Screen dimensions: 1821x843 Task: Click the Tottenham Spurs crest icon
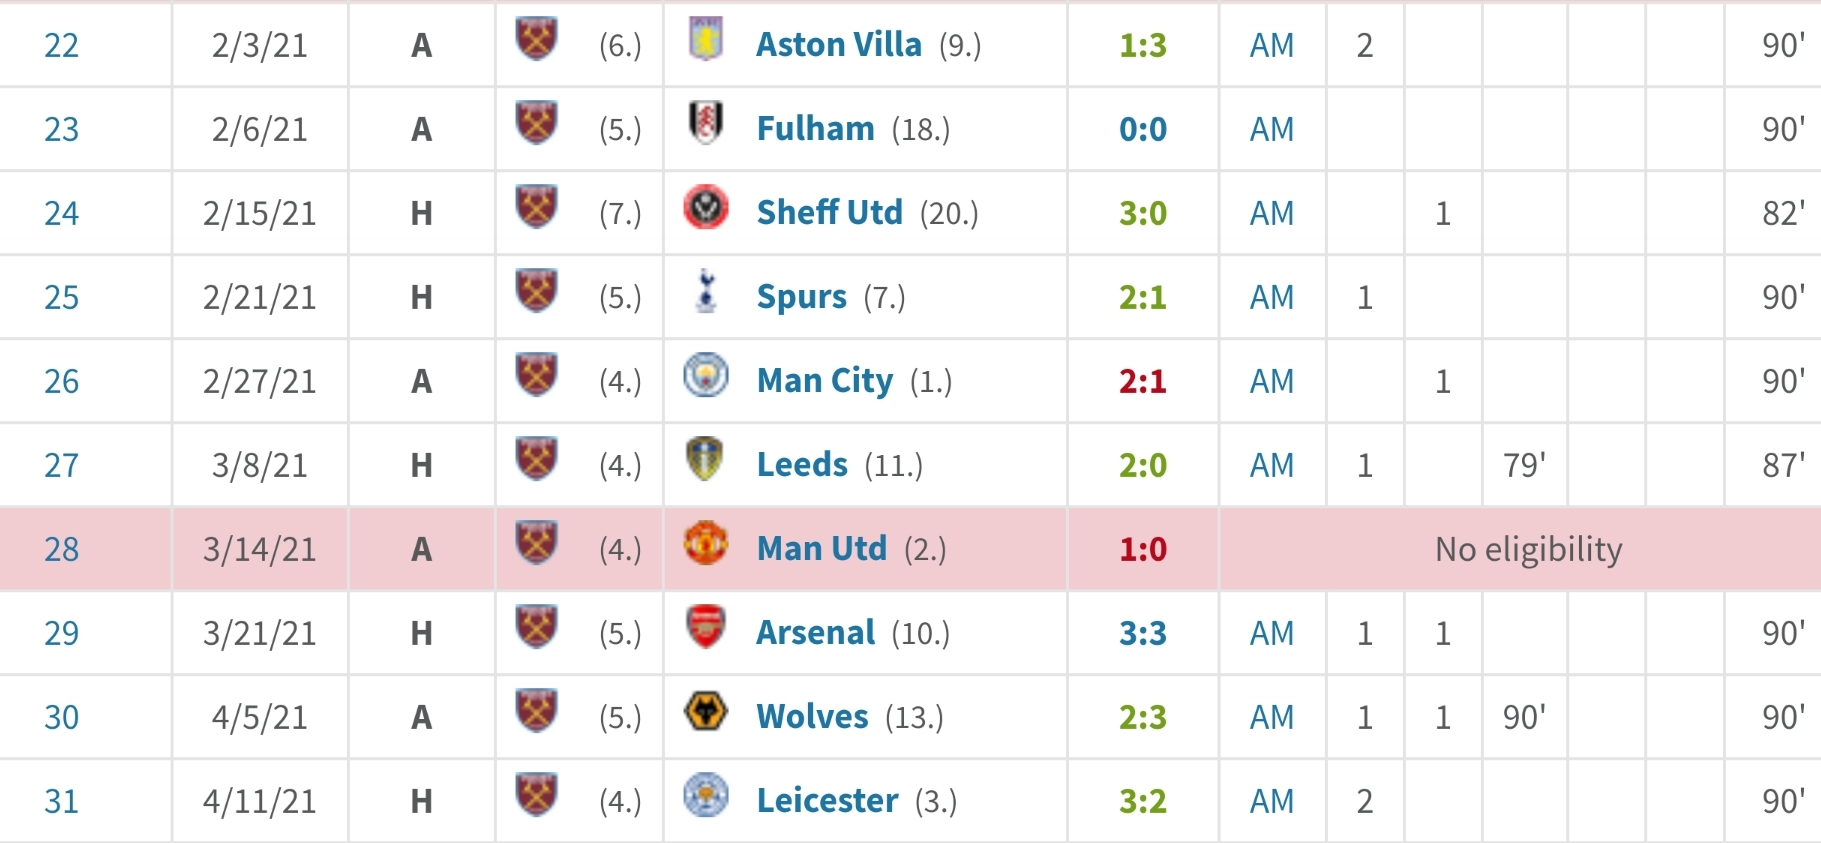(x=706, y=292)
